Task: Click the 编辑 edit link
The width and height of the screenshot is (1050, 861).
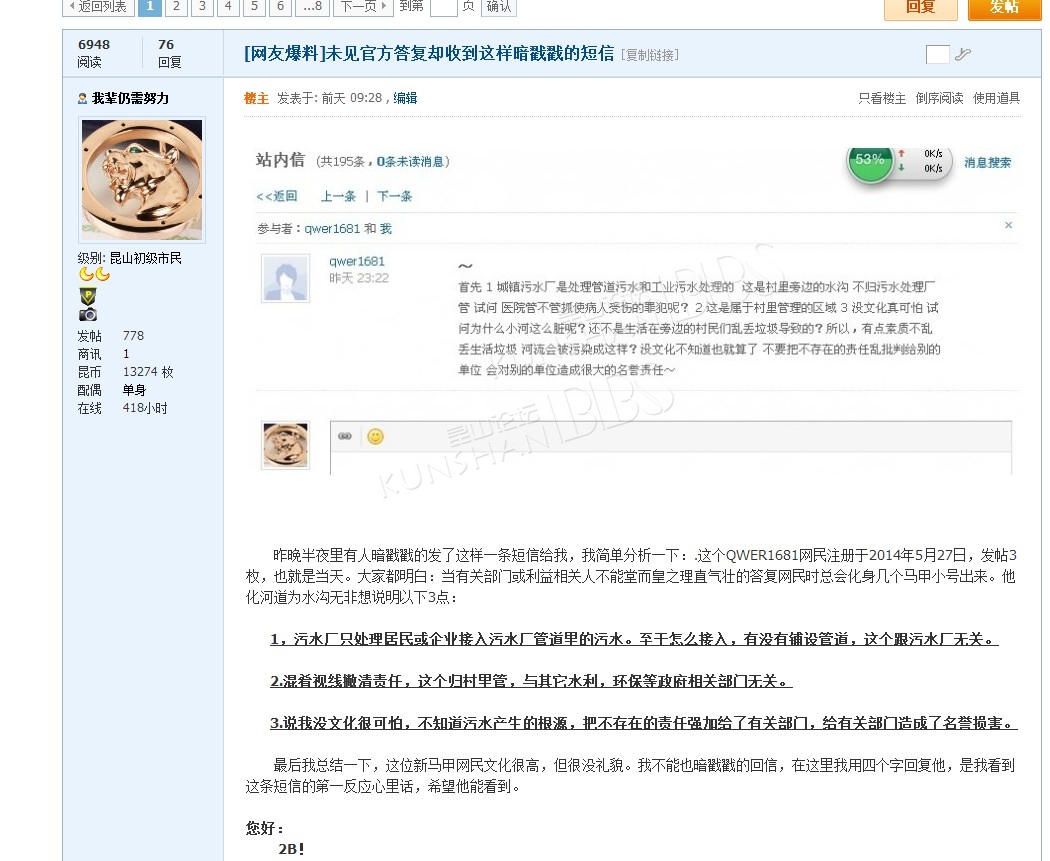Action: click(405, 98)
